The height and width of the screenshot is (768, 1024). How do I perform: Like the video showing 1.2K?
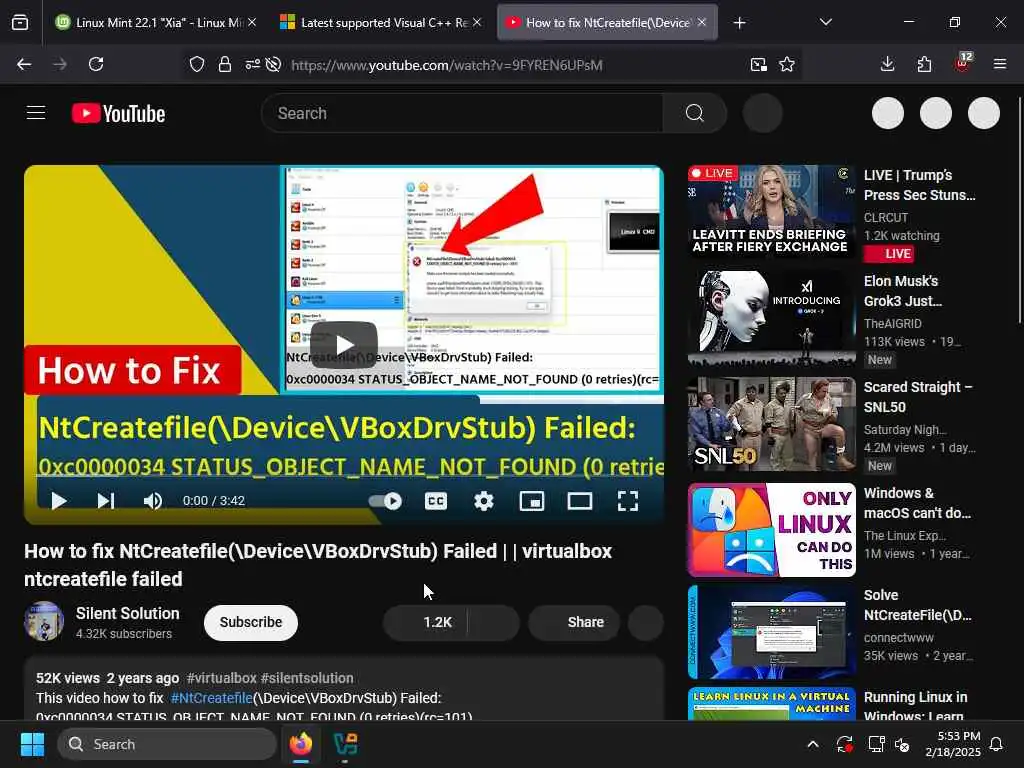click(x=426, y=622)
